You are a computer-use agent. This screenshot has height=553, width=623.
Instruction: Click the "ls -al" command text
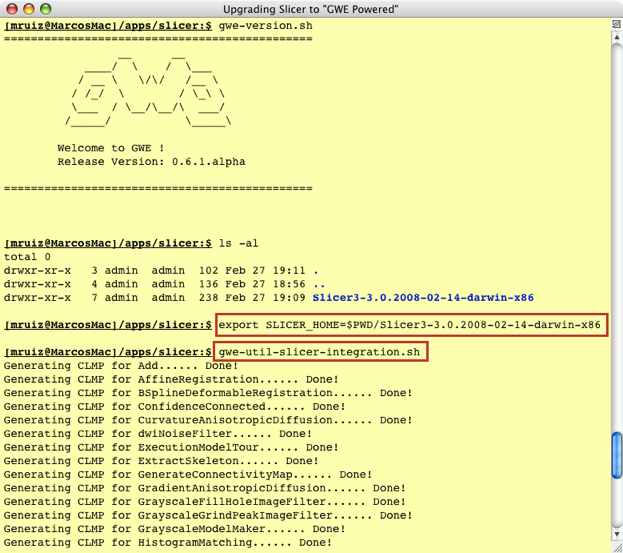(239, 243)
